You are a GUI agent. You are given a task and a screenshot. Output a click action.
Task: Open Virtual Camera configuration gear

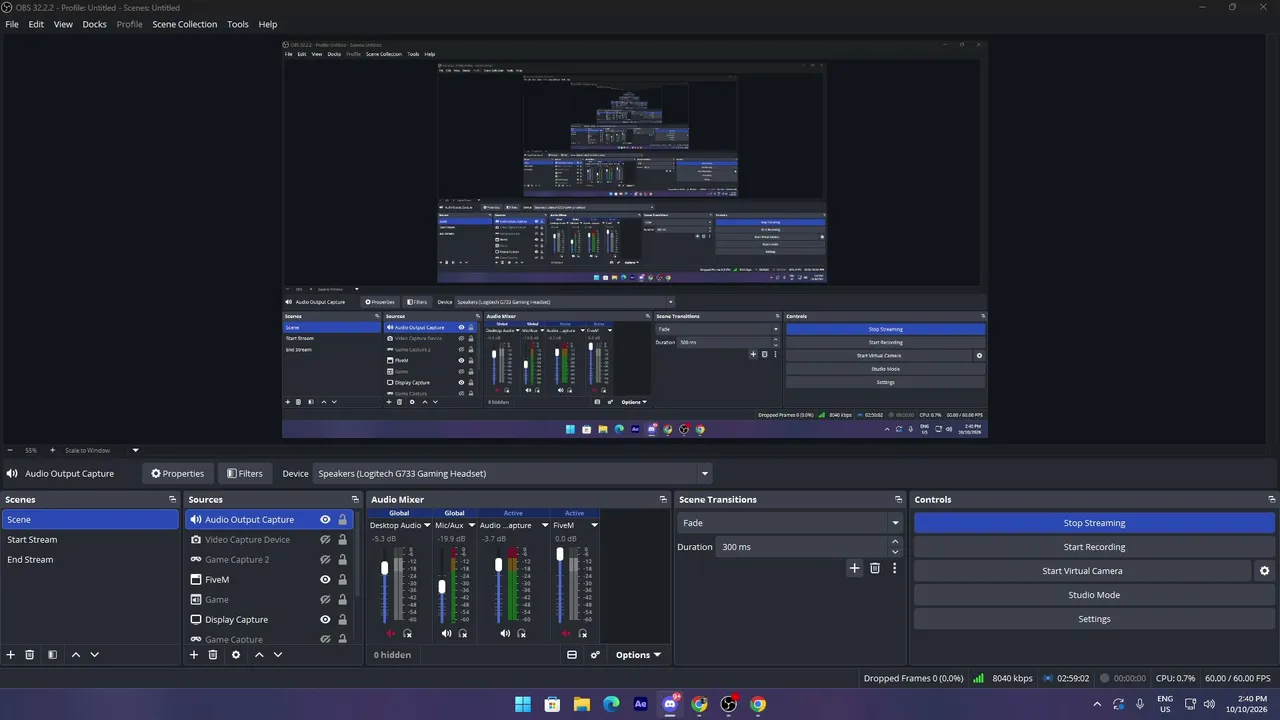tap(1264, 571)
